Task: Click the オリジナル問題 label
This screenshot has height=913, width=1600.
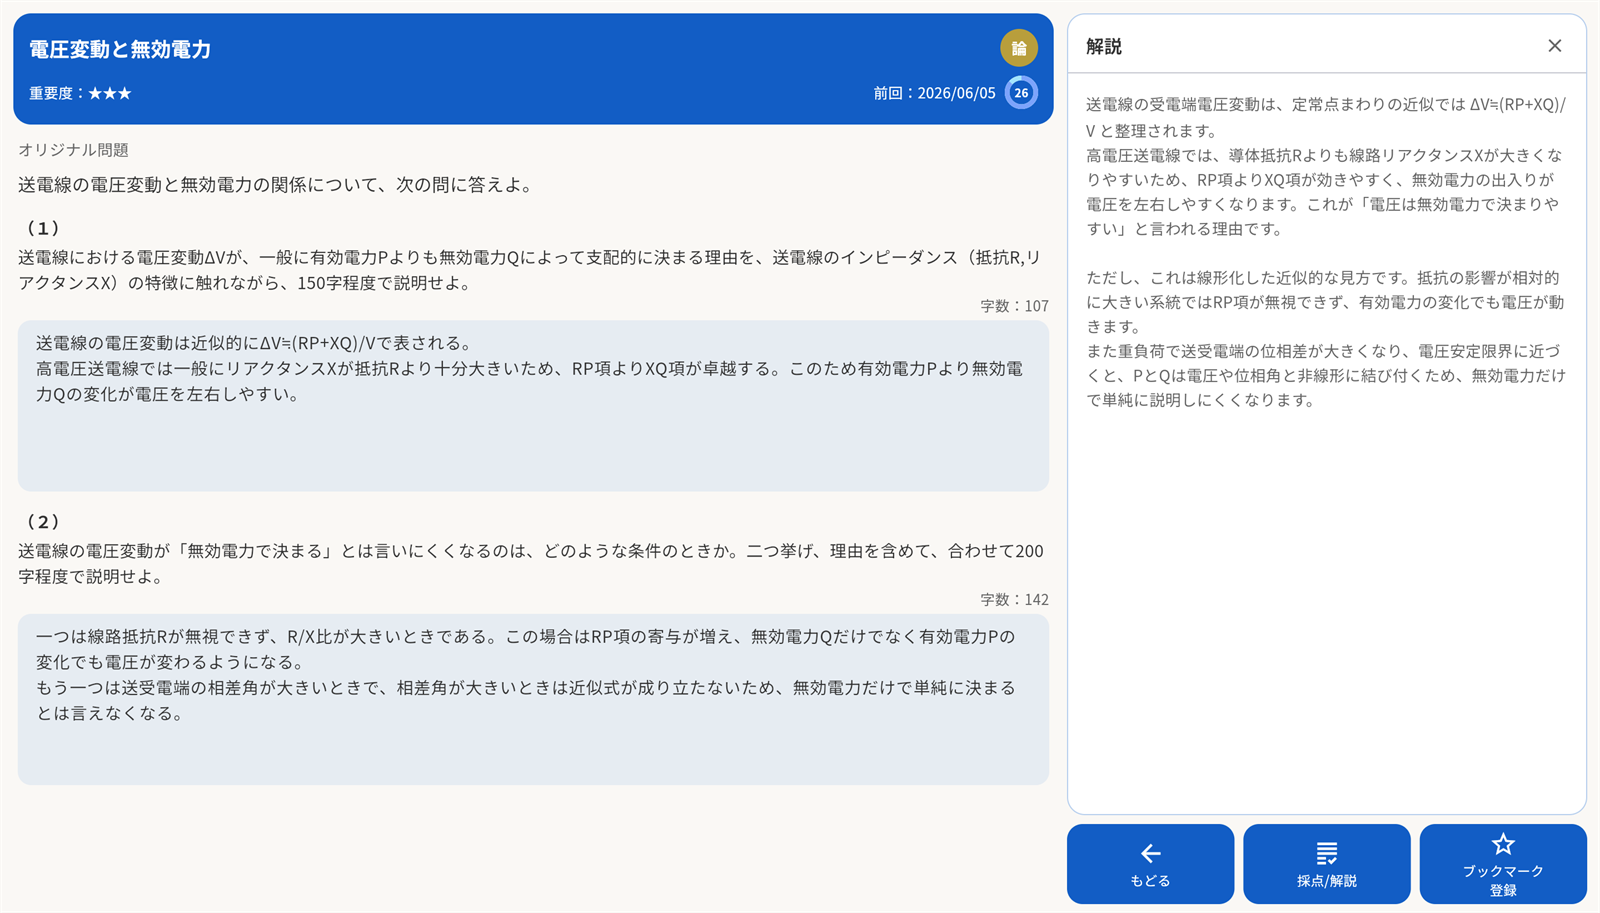Action: tap(73, 150)
